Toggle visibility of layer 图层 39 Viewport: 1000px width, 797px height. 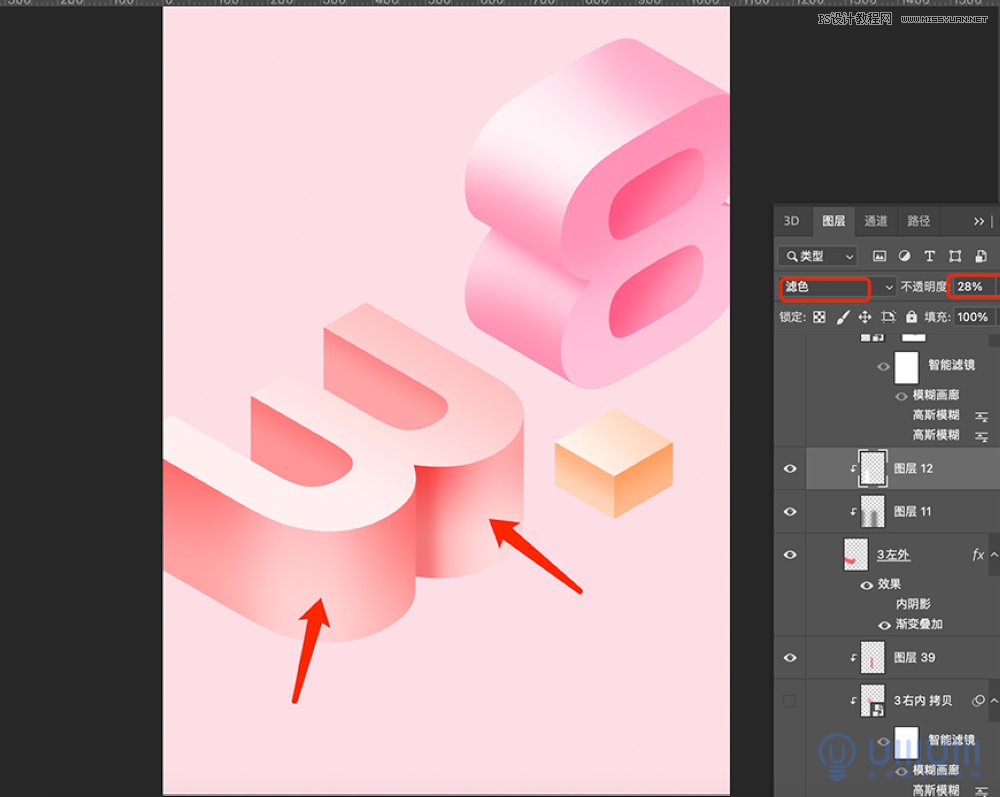(790, 657)
